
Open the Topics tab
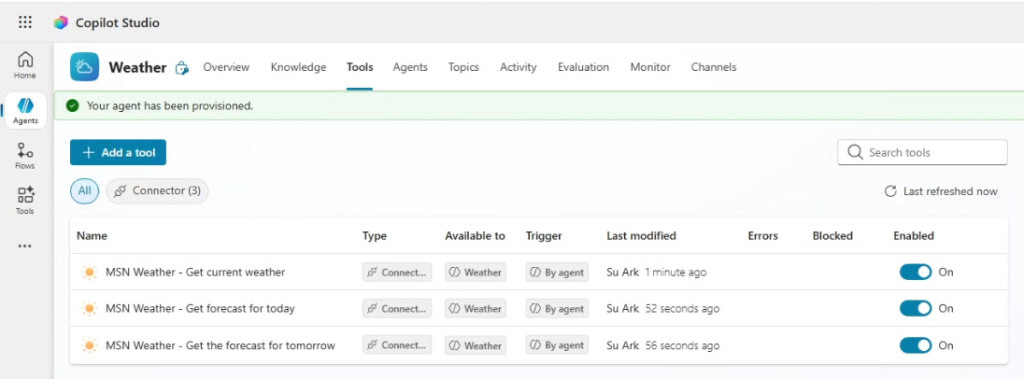(x=464, y=67)
